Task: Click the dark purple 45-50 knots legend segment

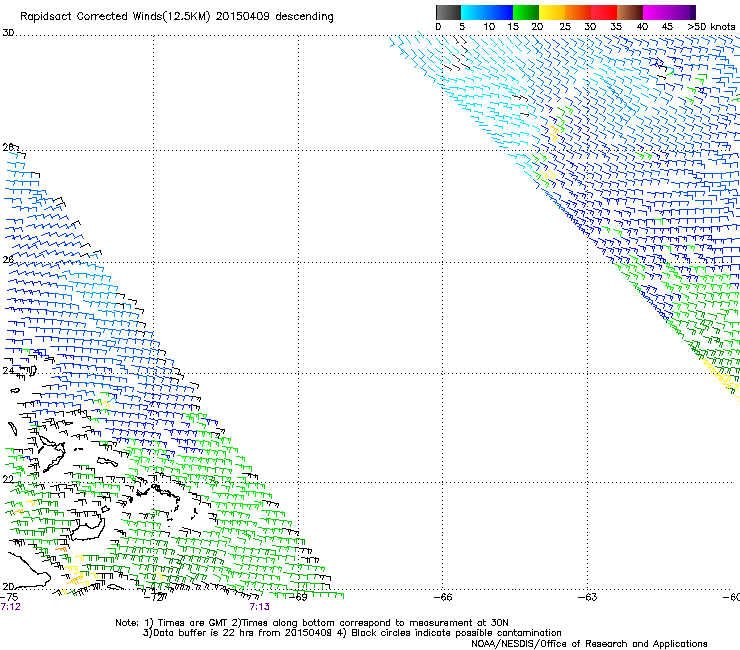Action: 682,12
